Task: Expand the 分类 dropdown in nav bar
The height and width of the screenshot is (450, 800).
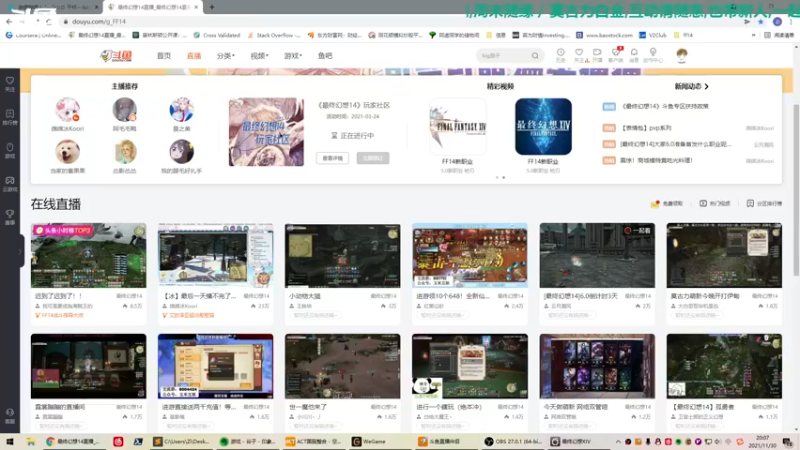Action: pyautogui.click(x=226, y=56)
